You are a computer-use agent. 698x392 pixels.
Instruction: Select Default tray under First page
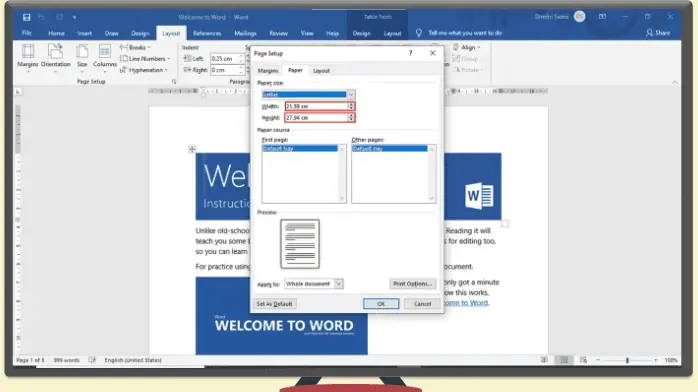point(300,149)
